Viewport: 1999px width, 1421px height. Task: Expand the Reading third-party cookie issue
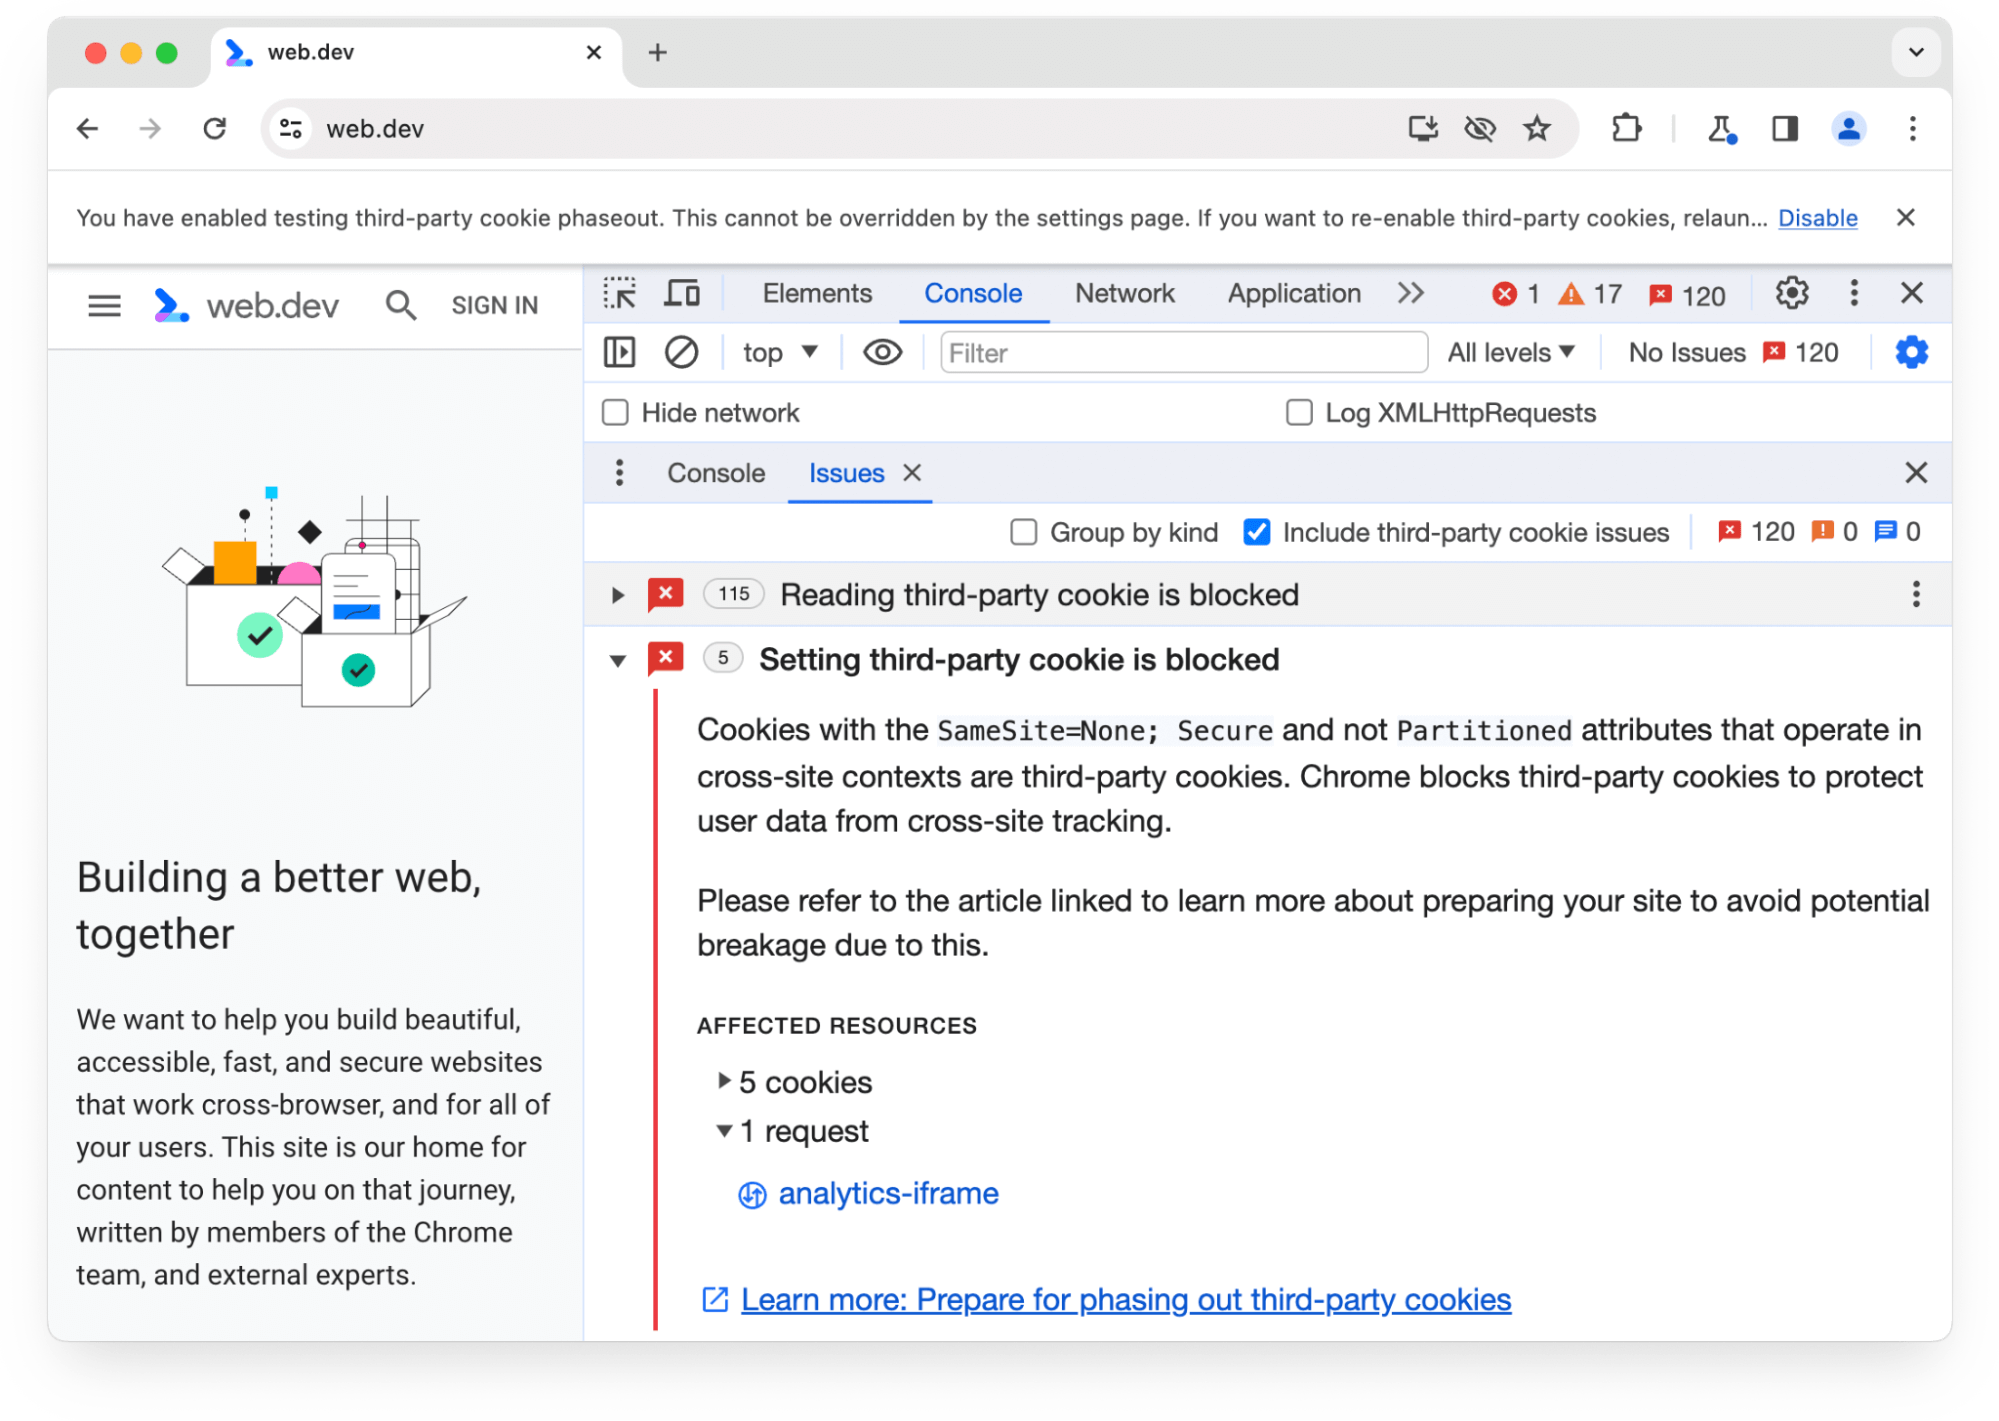click(617, 595)
